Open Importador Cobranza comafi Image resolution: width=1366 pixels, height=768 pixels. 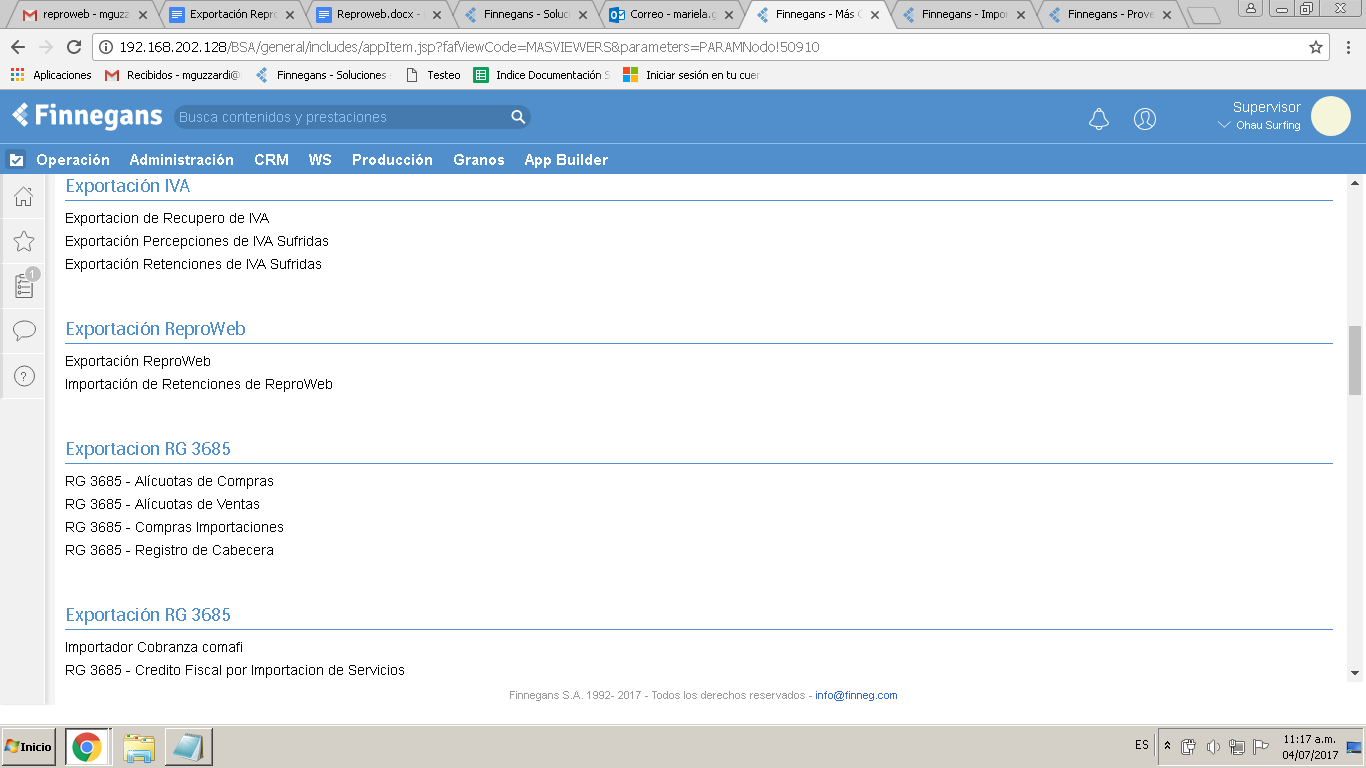point(154,647)
